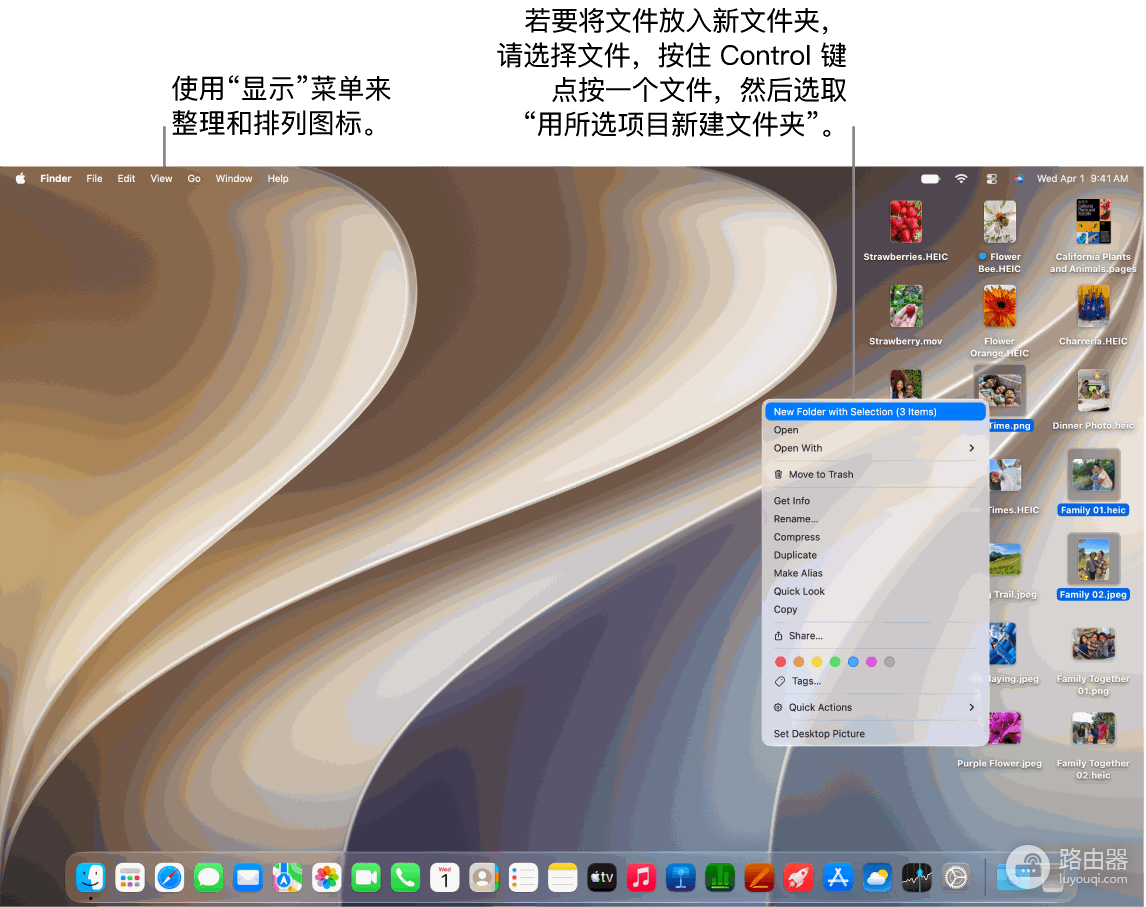Open the Weather app in the Dock
The height and width of the screenshot is (907, 1146).
tap(877, 877)
